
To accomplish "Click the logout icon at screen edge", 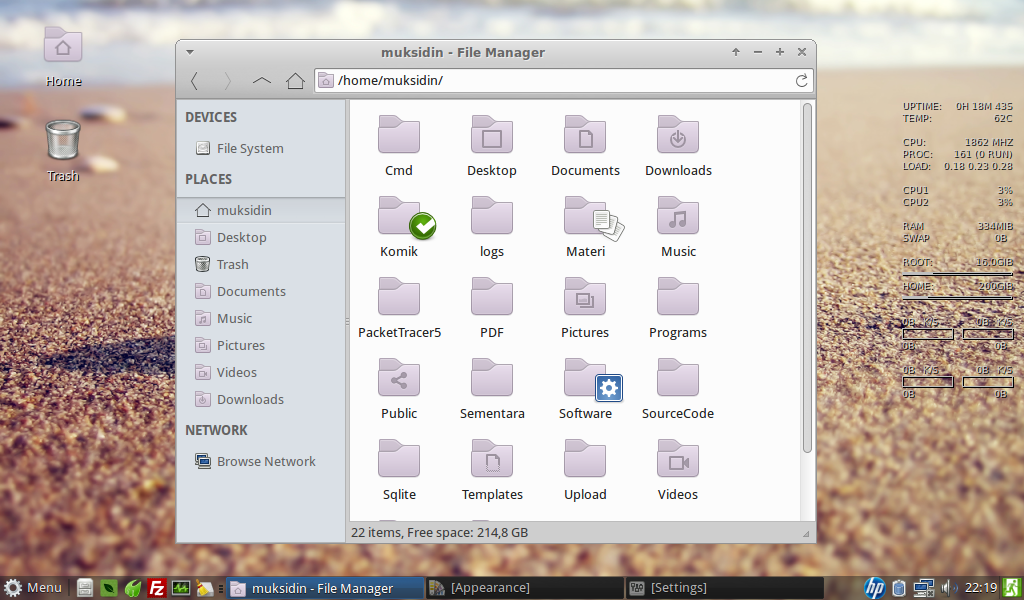I will (1013, 588).
